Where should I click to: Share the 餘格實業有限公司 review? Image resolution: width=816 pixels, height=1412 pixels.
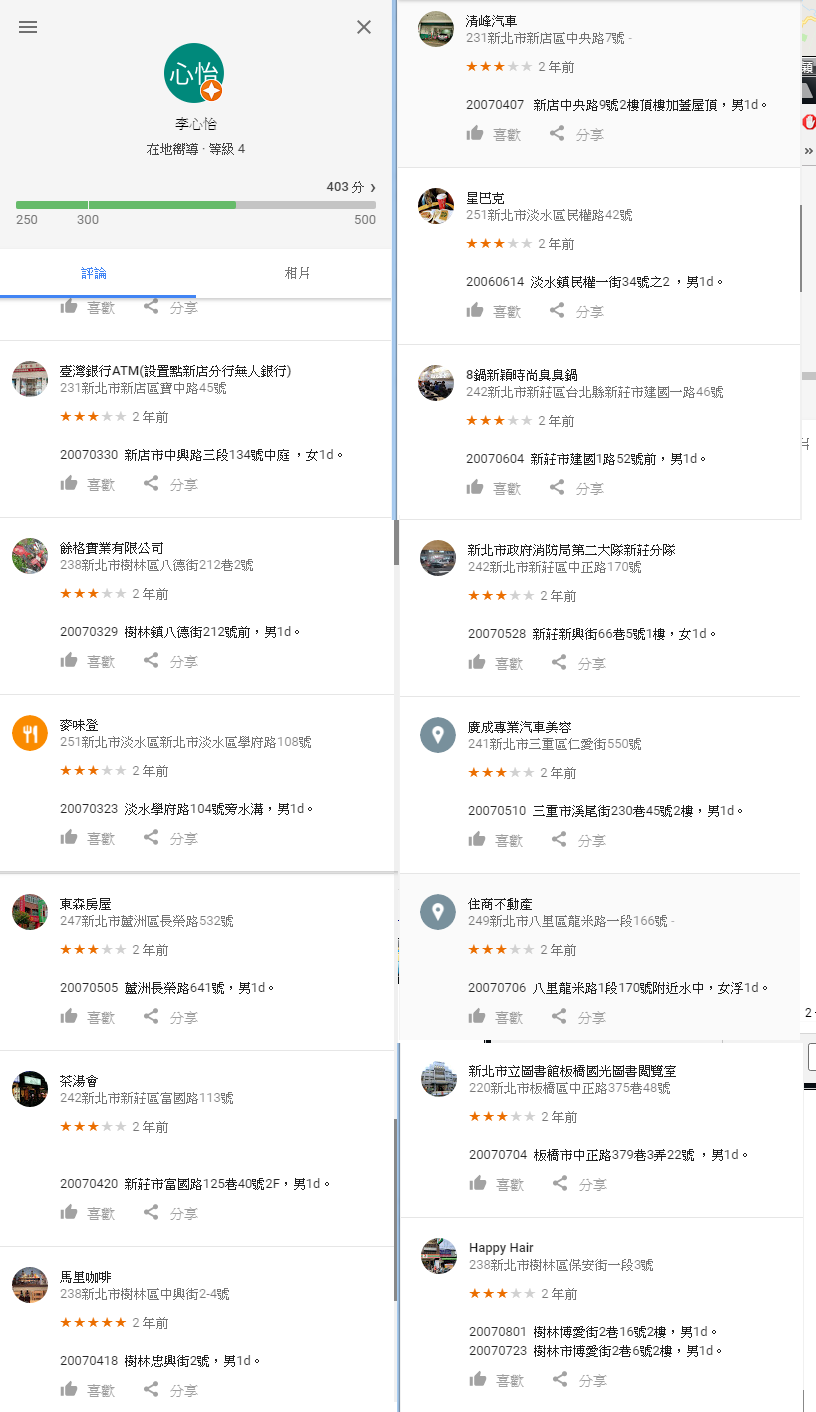170,661
